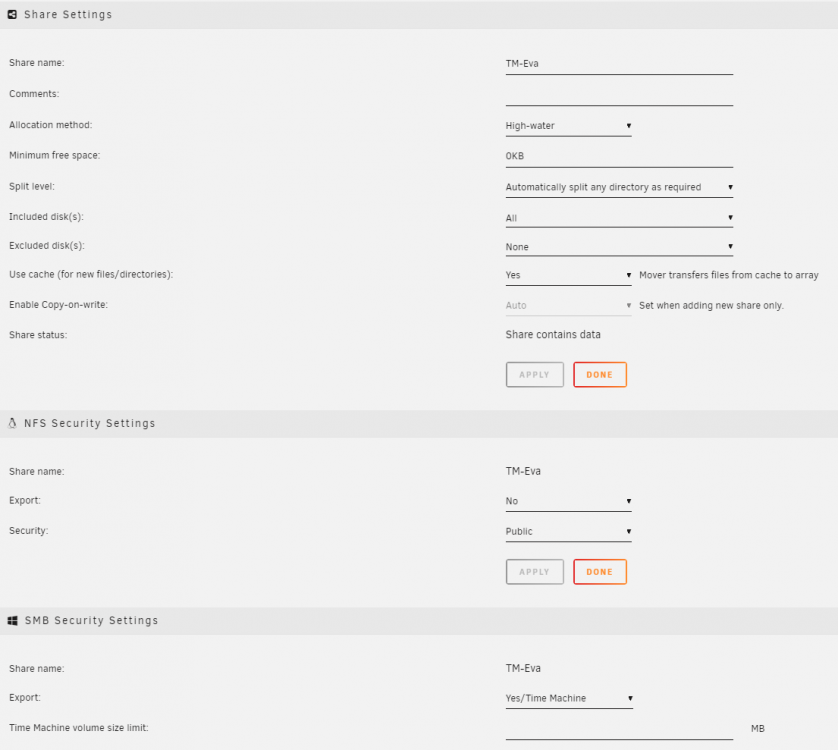This screenshot has height=750, width=838.
Task: Click the SMB Security Settings Windows icon
Action: 12,621
